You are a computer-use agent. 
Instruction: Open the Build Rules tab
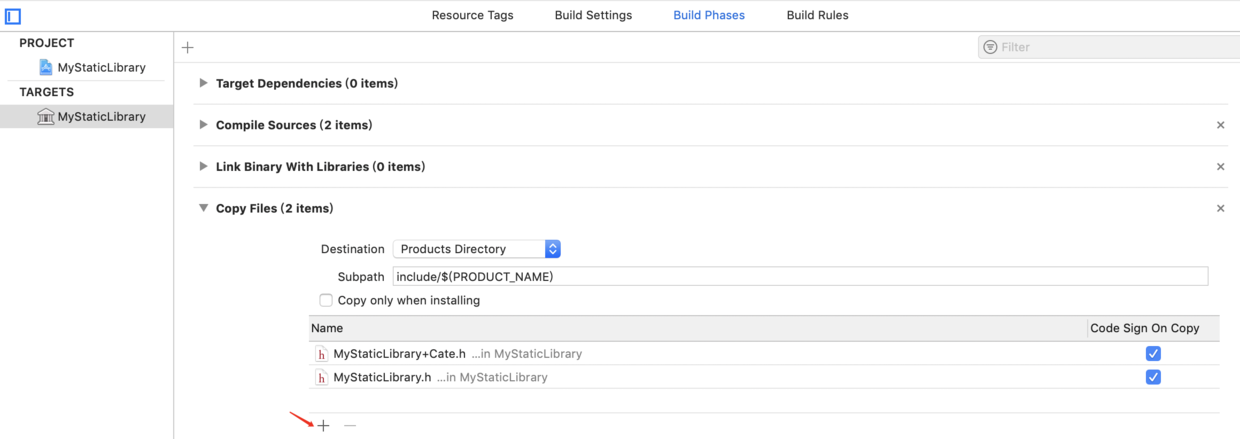[817, 15]
